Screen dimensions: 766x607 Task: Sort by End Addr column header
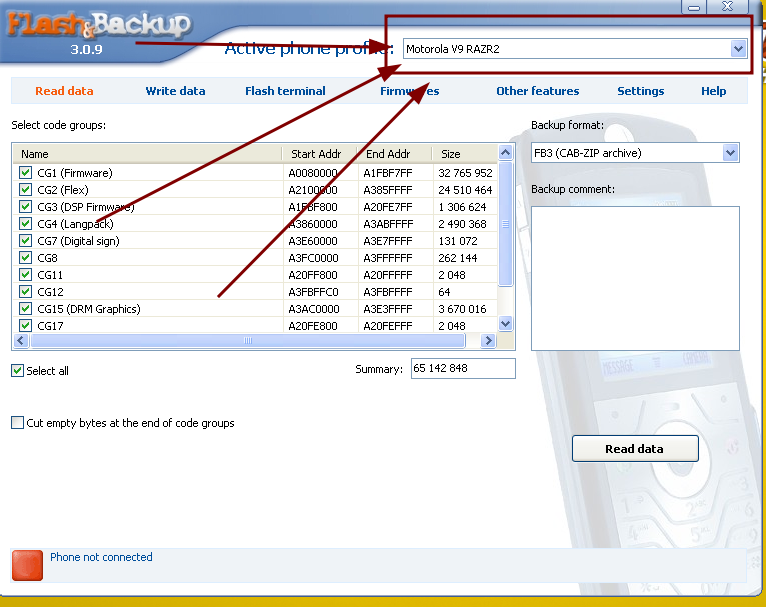(x=395, y=154)
